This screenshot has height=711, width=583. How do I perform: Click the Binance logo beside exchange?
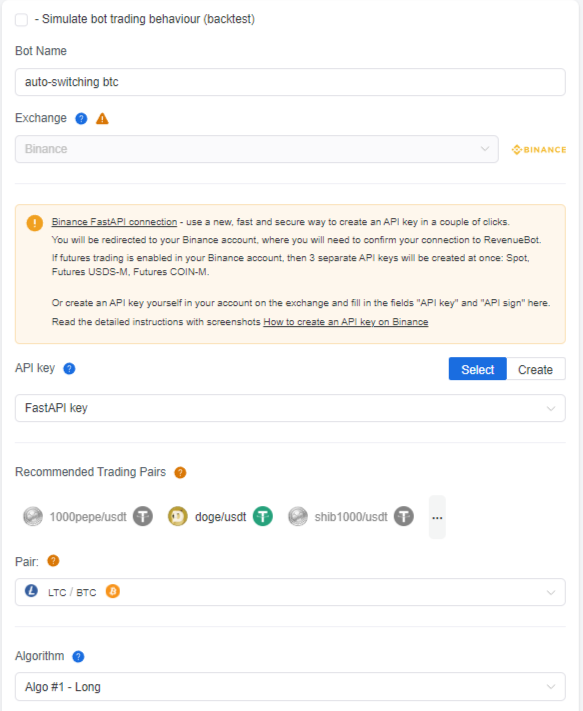tap(539, 150)
